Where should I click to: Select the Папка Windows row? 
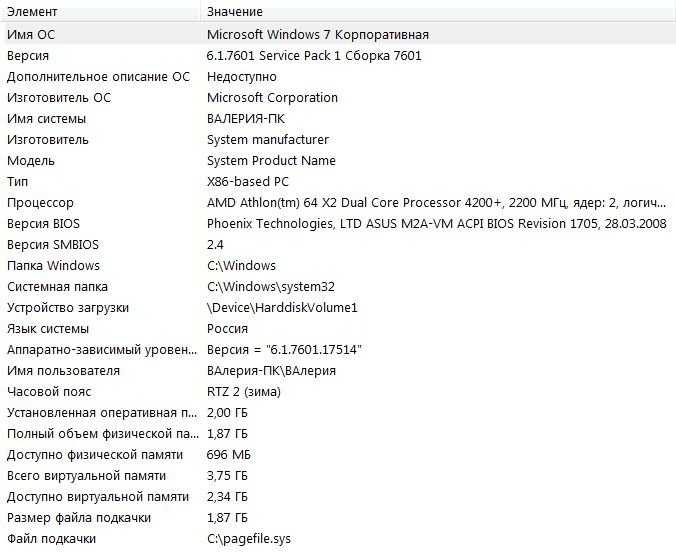coord(338,266)
